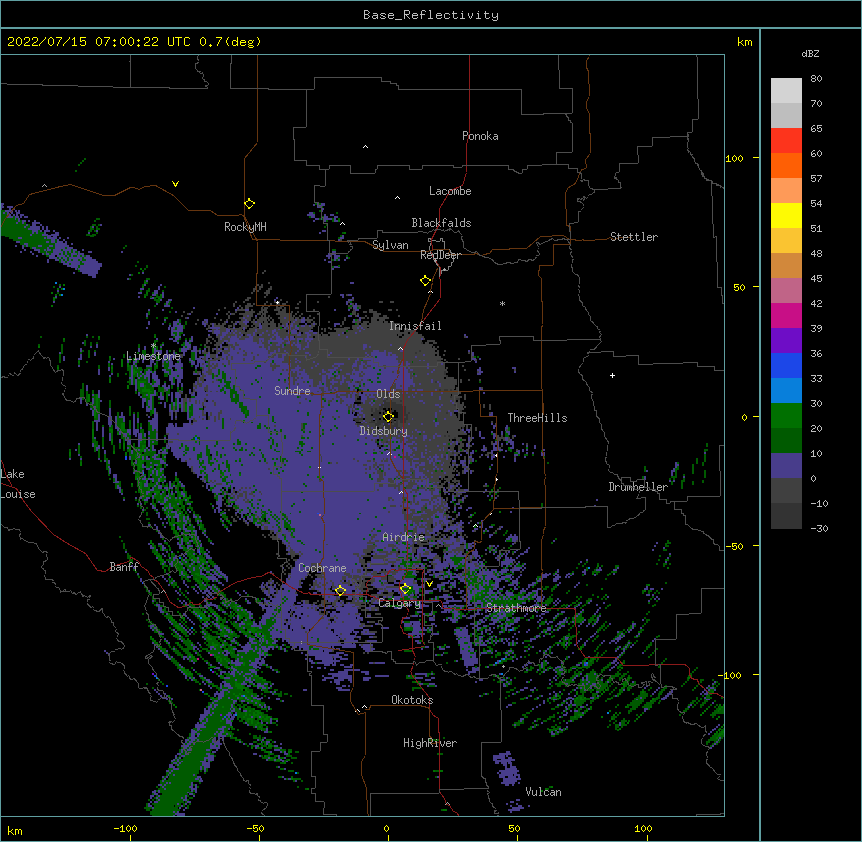Click the yellow marker south of RedDeer
862x842 pixels.
click(425, 281)
